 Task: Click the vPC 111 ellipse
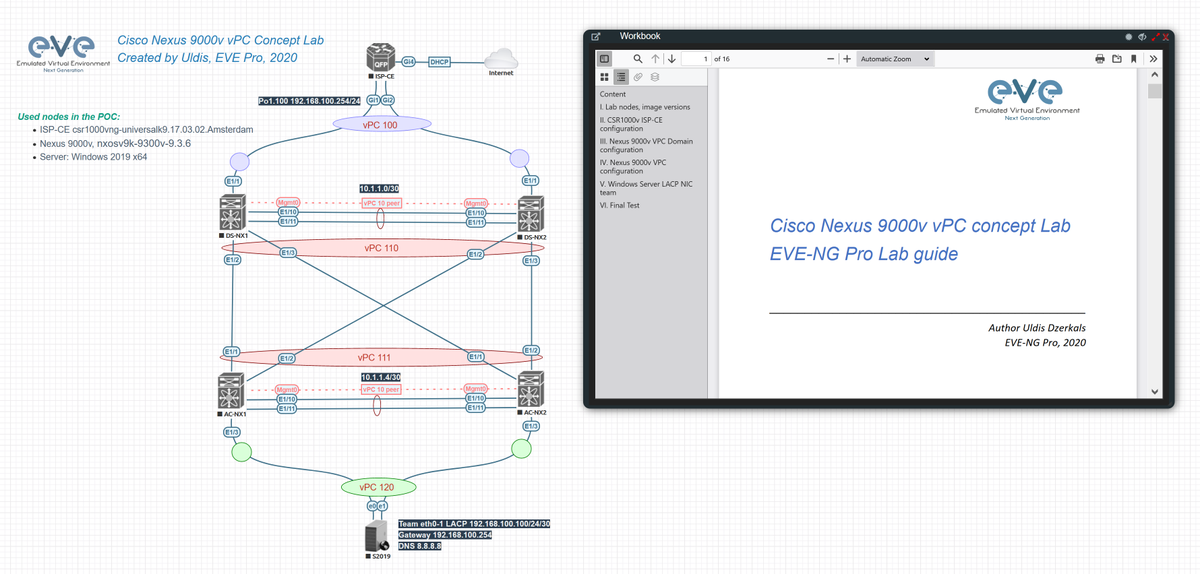[381, 357]
